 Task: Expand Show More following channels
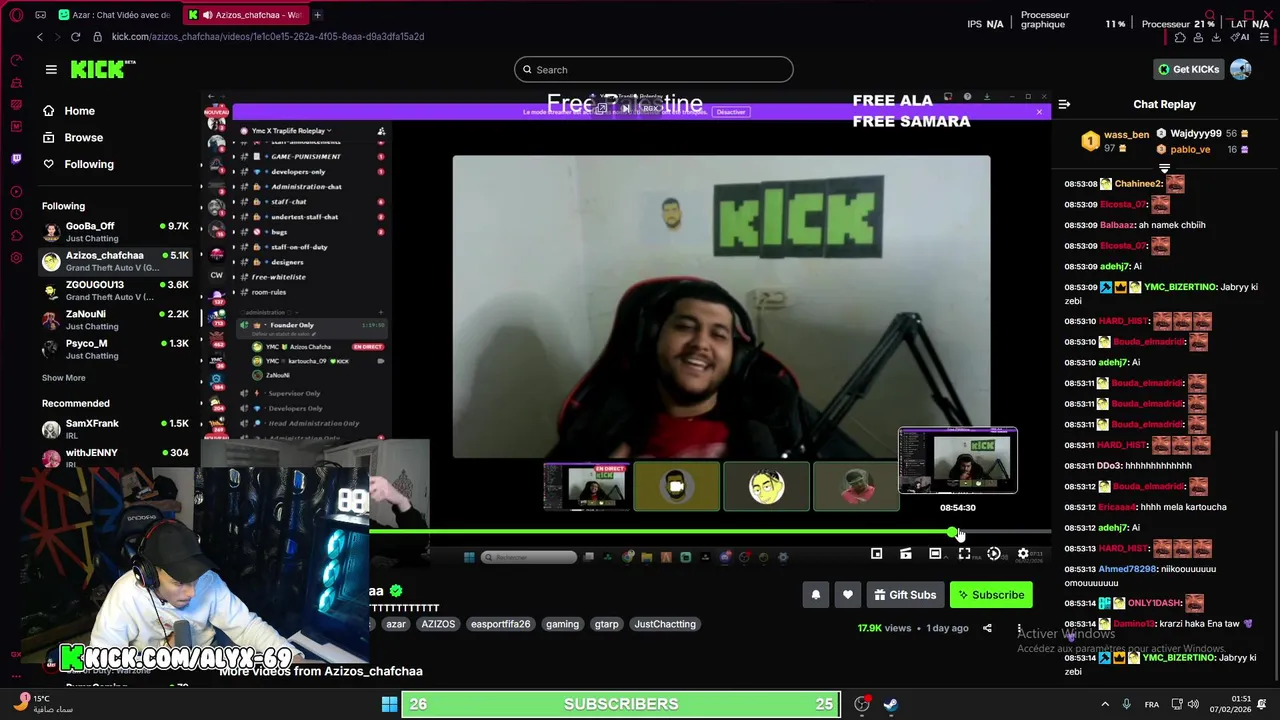coord(63,378)
